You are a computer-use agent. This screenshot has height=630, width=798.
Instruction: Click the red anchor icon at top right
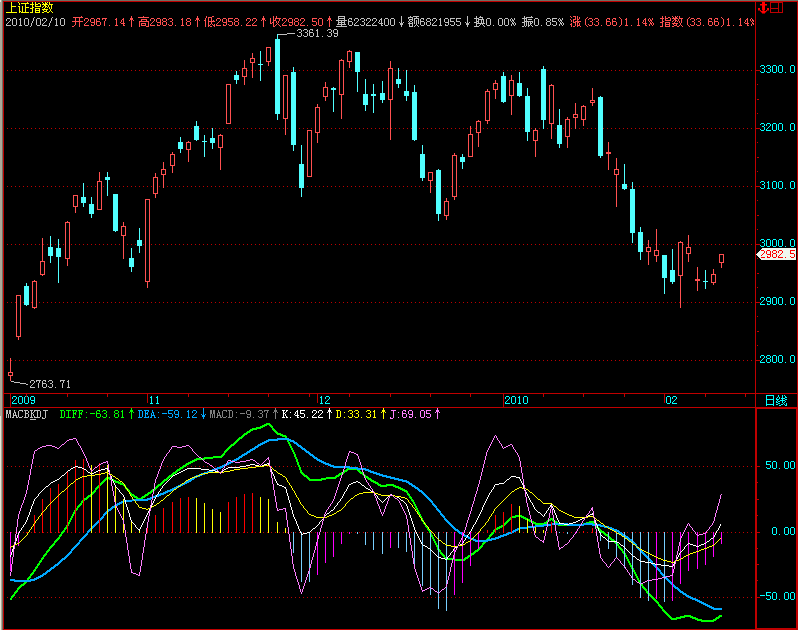point(763,7)
